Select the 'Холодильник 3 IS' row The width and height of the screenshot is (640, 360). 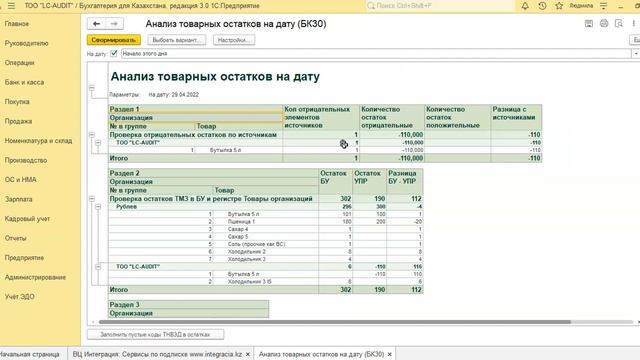point(266,282)
